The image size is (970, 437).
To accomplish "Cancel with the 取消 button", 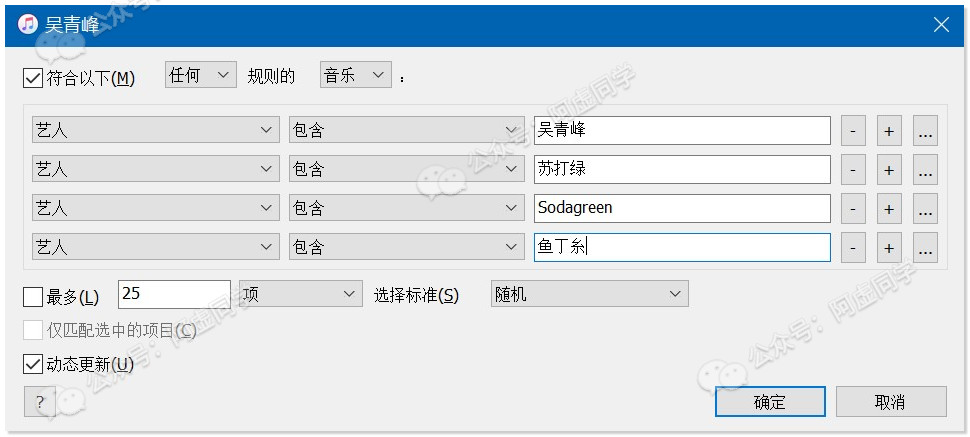I will (891, 402).
